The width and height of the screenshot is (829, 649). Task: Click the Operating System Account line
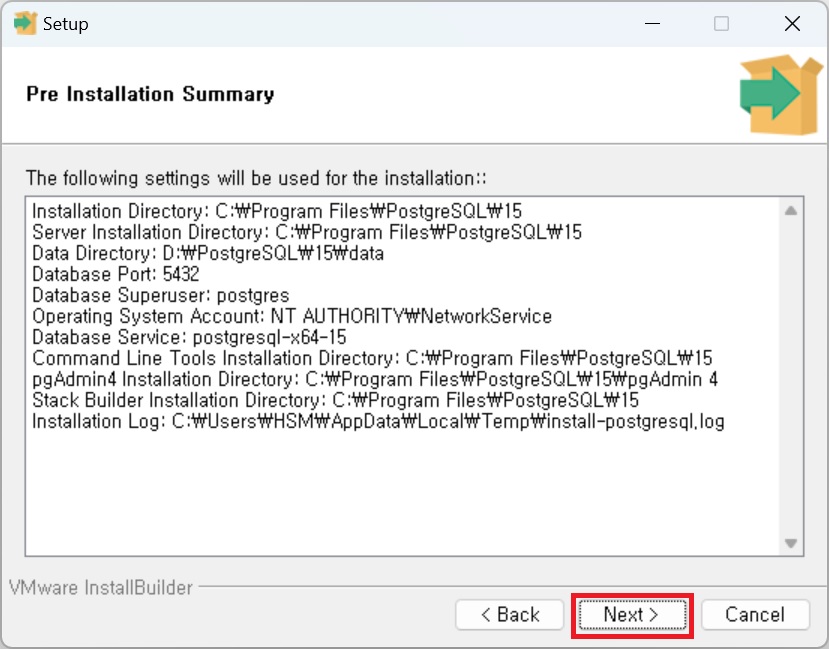(x=292, y=316)
